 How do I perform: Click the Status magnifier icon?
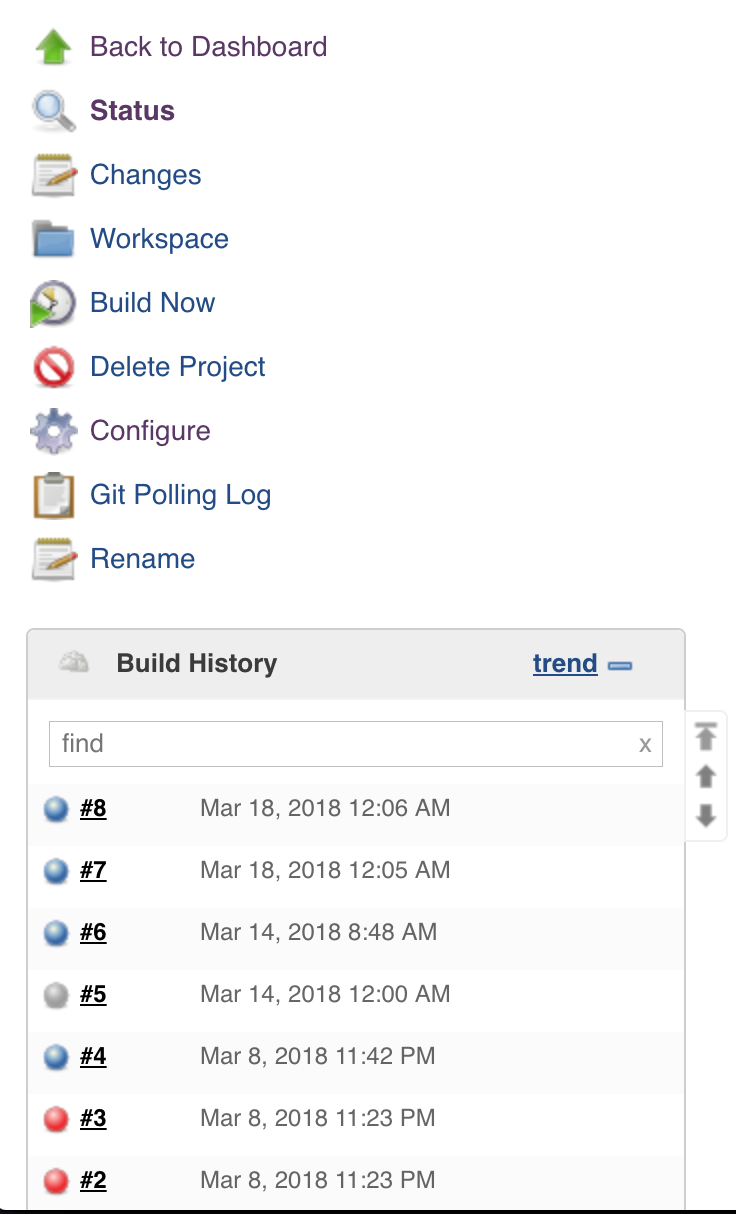tap(53, 111)
